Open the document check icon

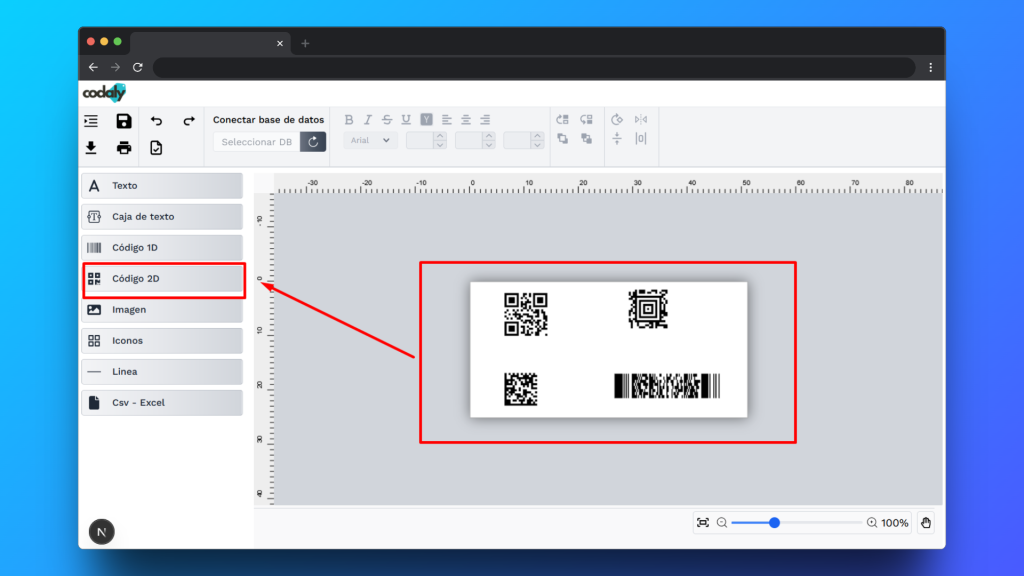(x=156, y=148)
